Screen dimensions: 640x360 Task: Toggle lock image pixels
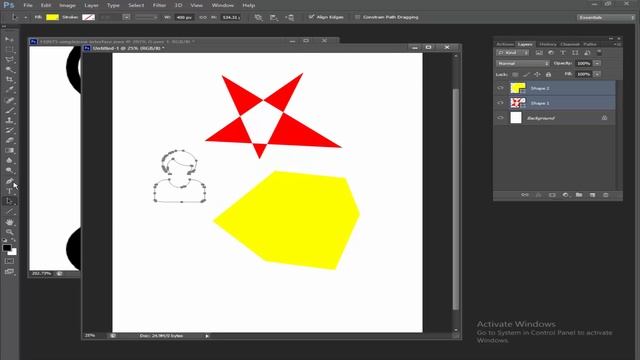[x=527, y=74]
